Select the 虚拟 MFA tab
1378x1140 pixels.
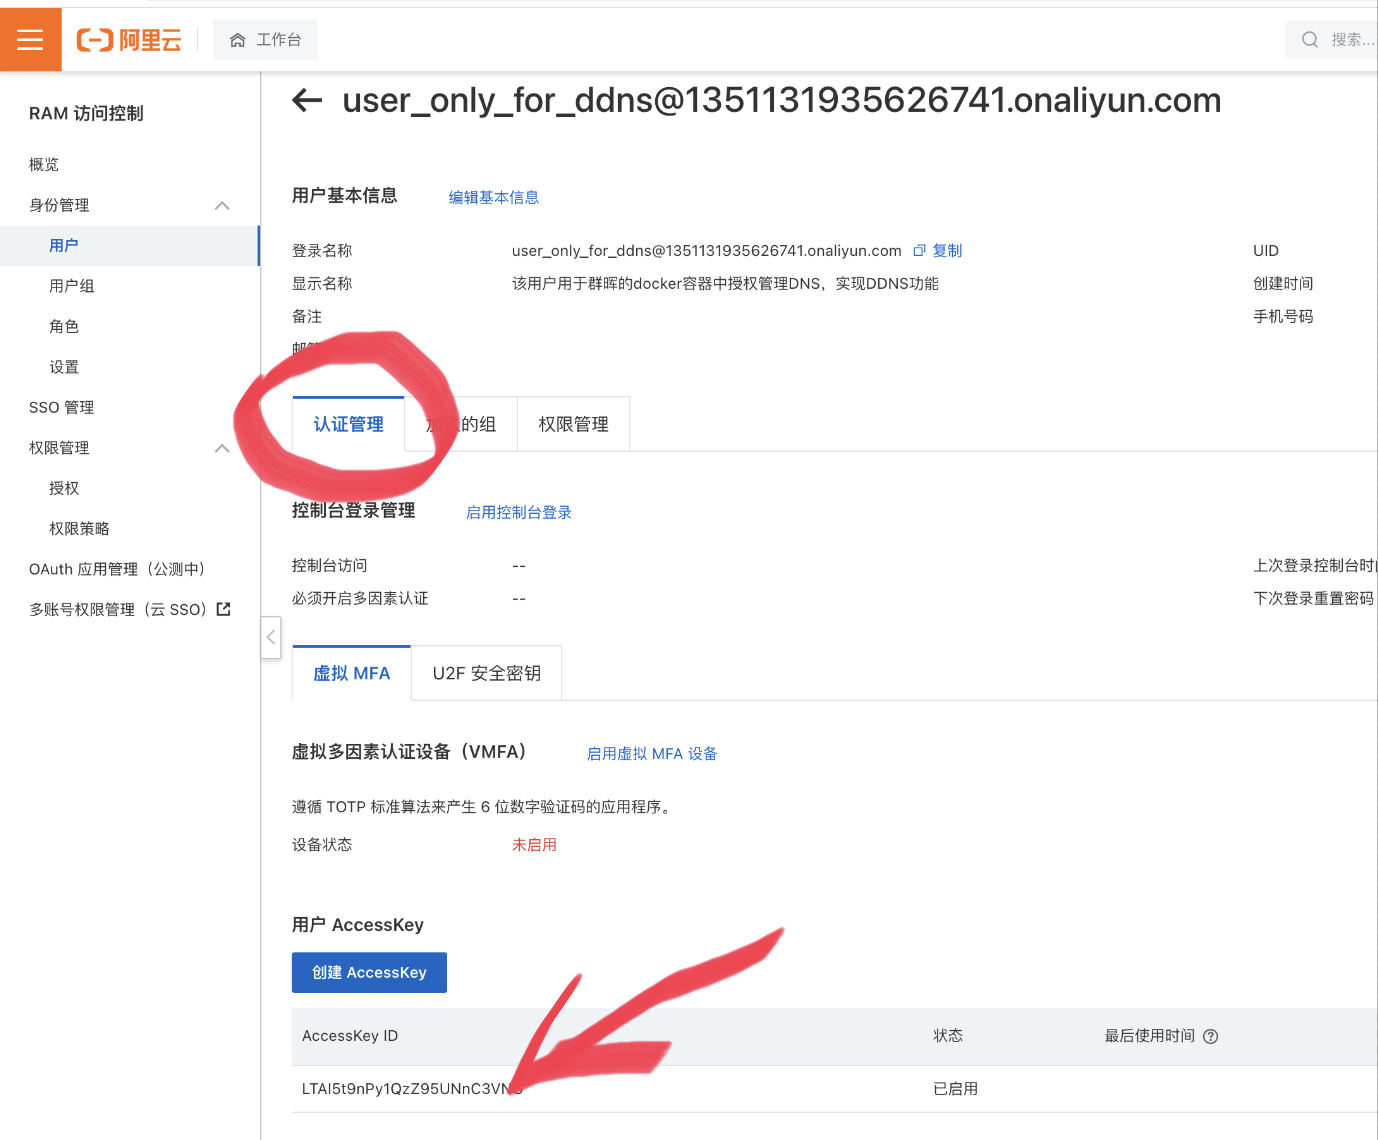(352, 673)
